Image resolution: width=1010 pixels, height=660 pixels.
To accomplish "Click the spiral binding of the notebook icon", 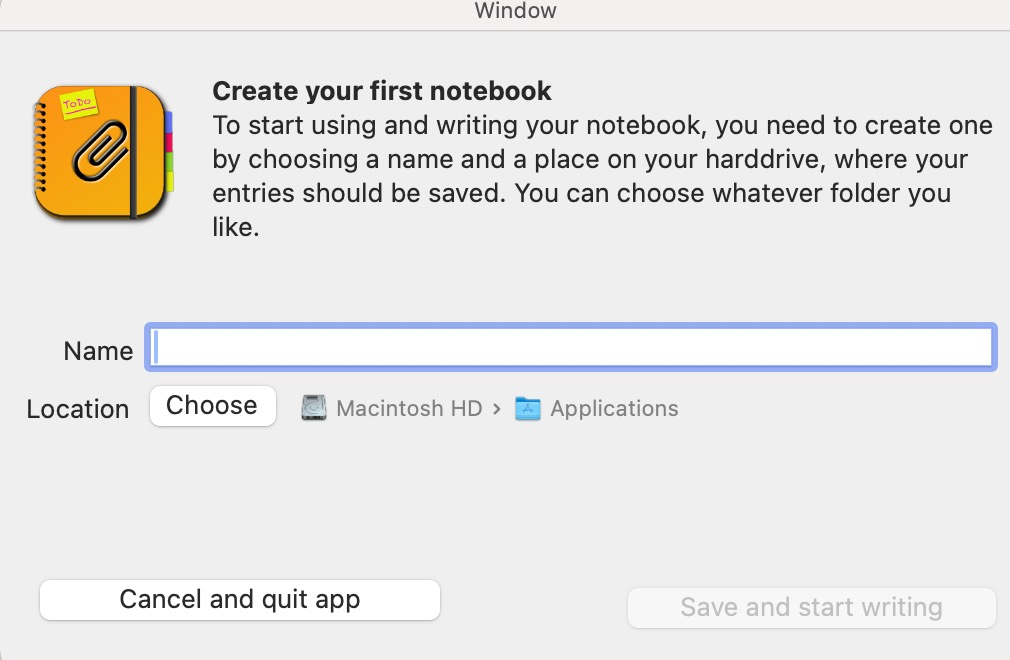I will [40, 148].
